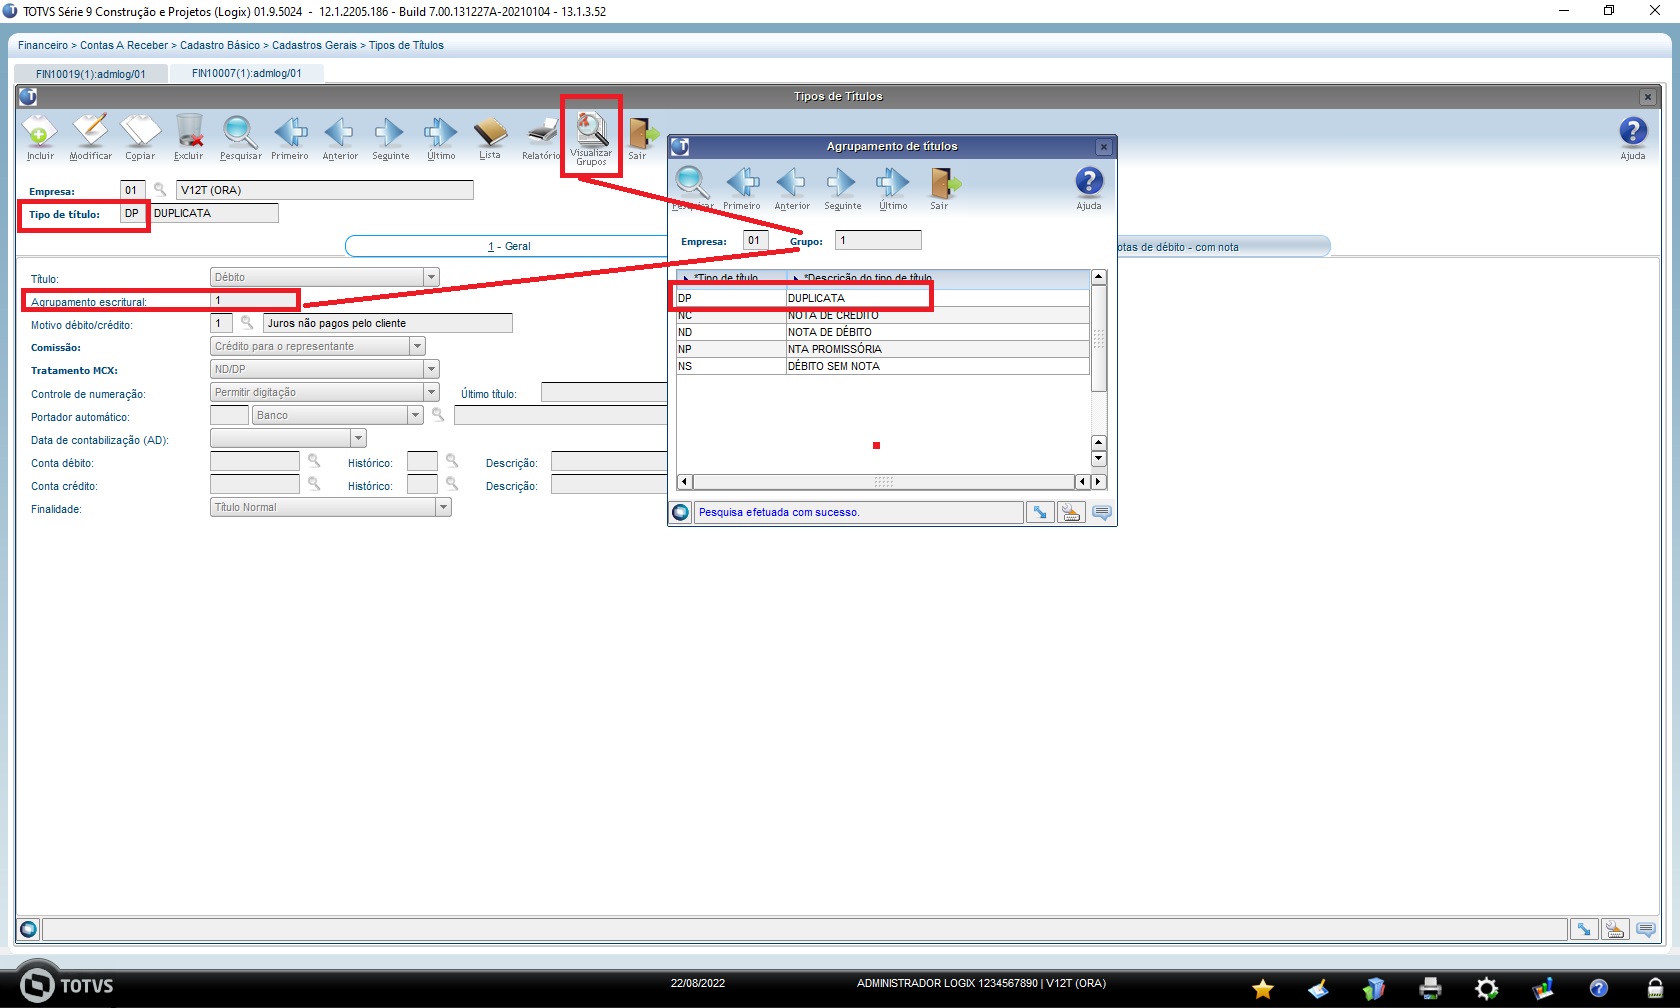Click the Copiar toolbar icon
Viewport: 1680px width, 1008px height.
point(140,137)
